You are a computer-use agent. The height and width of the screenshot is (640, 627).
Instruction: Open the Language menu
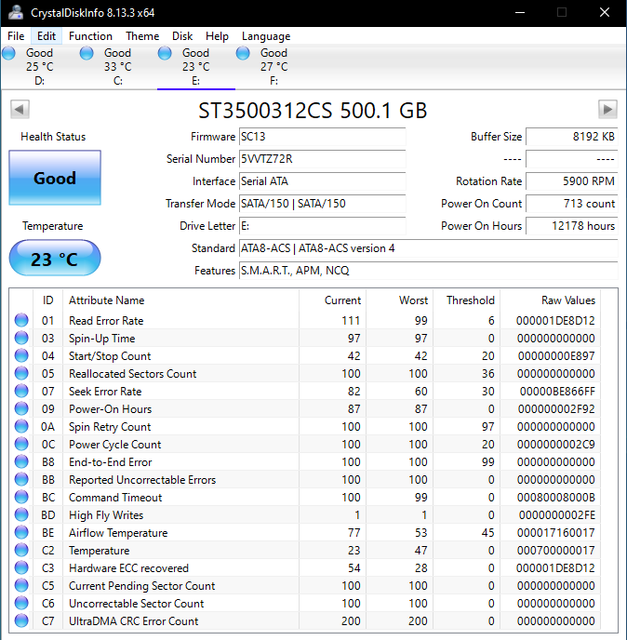tap(266, 36)
